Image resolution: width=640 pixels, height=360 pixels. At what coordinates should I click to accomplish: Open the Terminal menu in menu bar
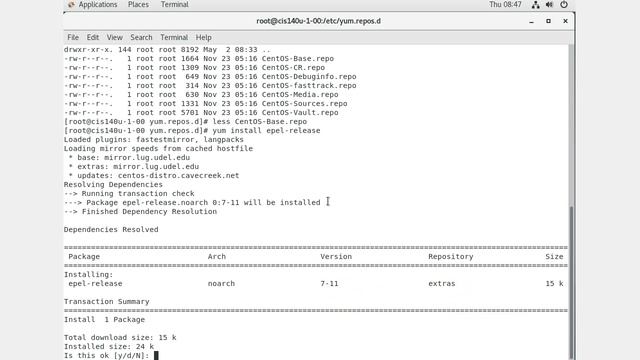tap(174, 37)
